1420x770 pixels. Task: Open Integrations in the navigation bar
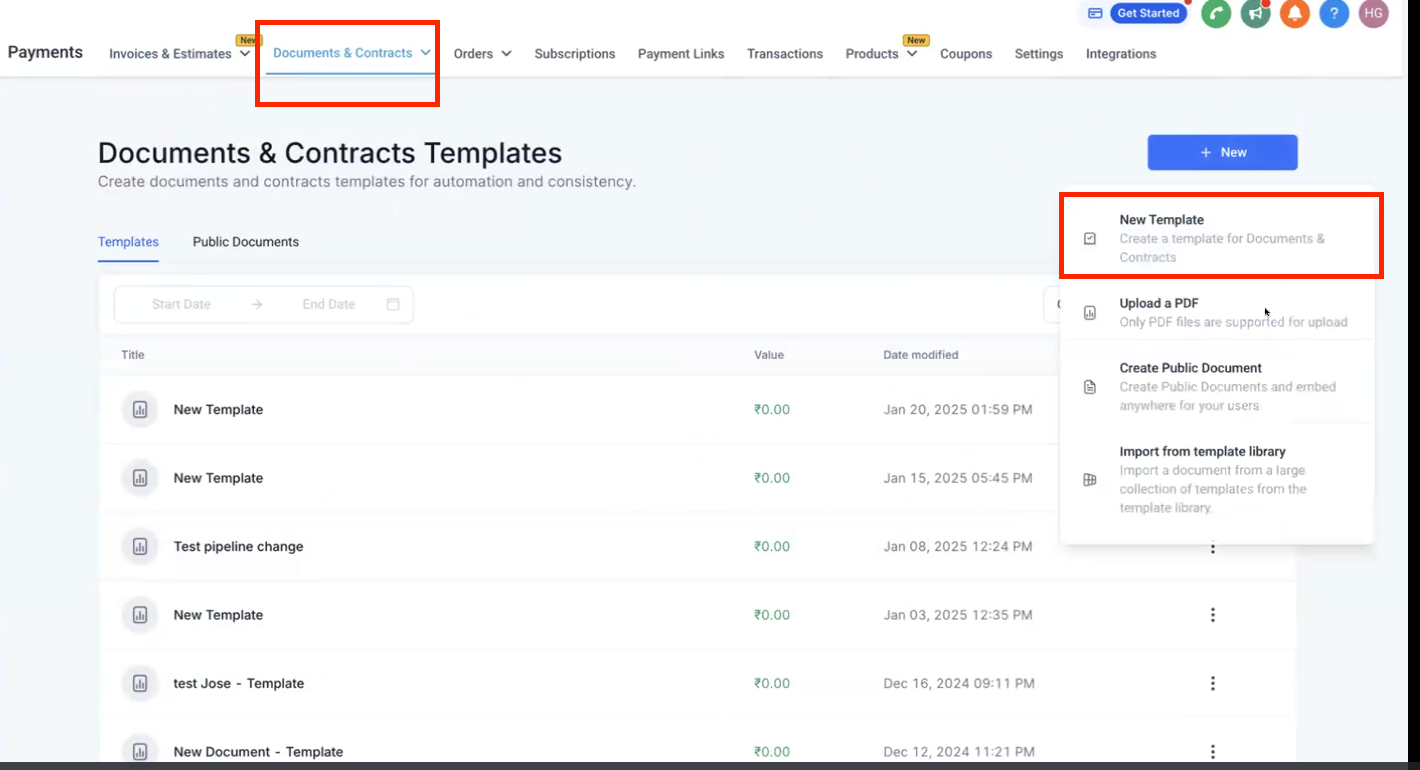(1121, 54)
